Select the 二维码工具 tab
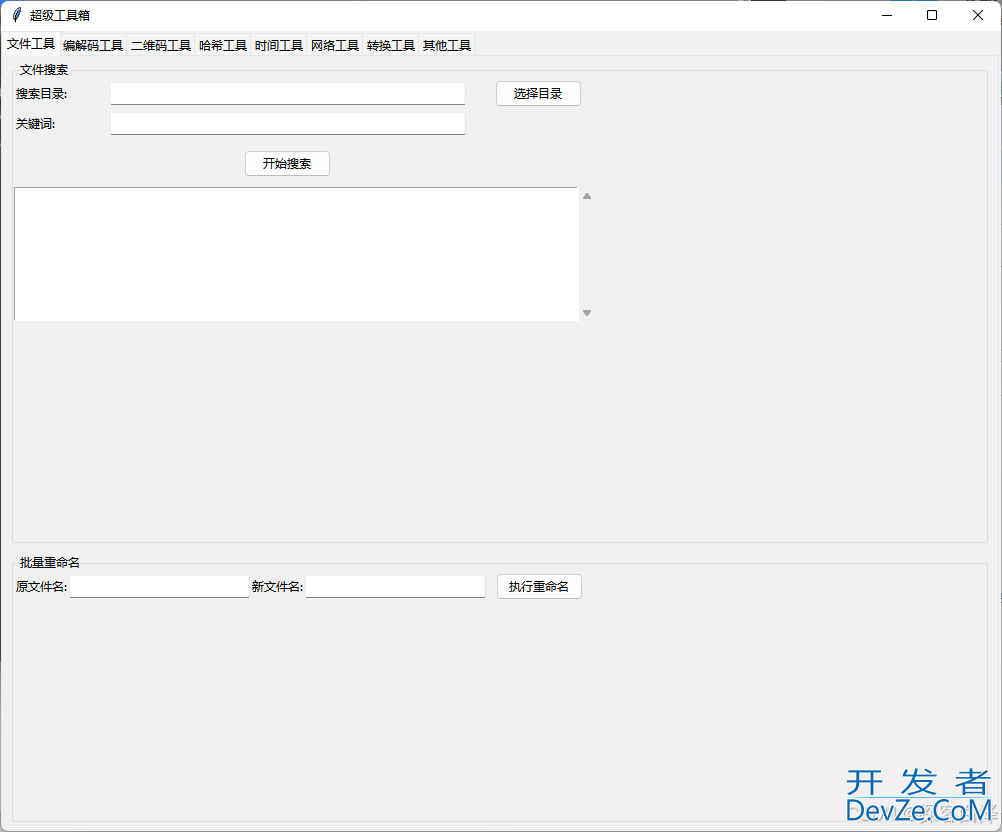The height and width of the screenshot is (832, 1002). tap(161, 45)
